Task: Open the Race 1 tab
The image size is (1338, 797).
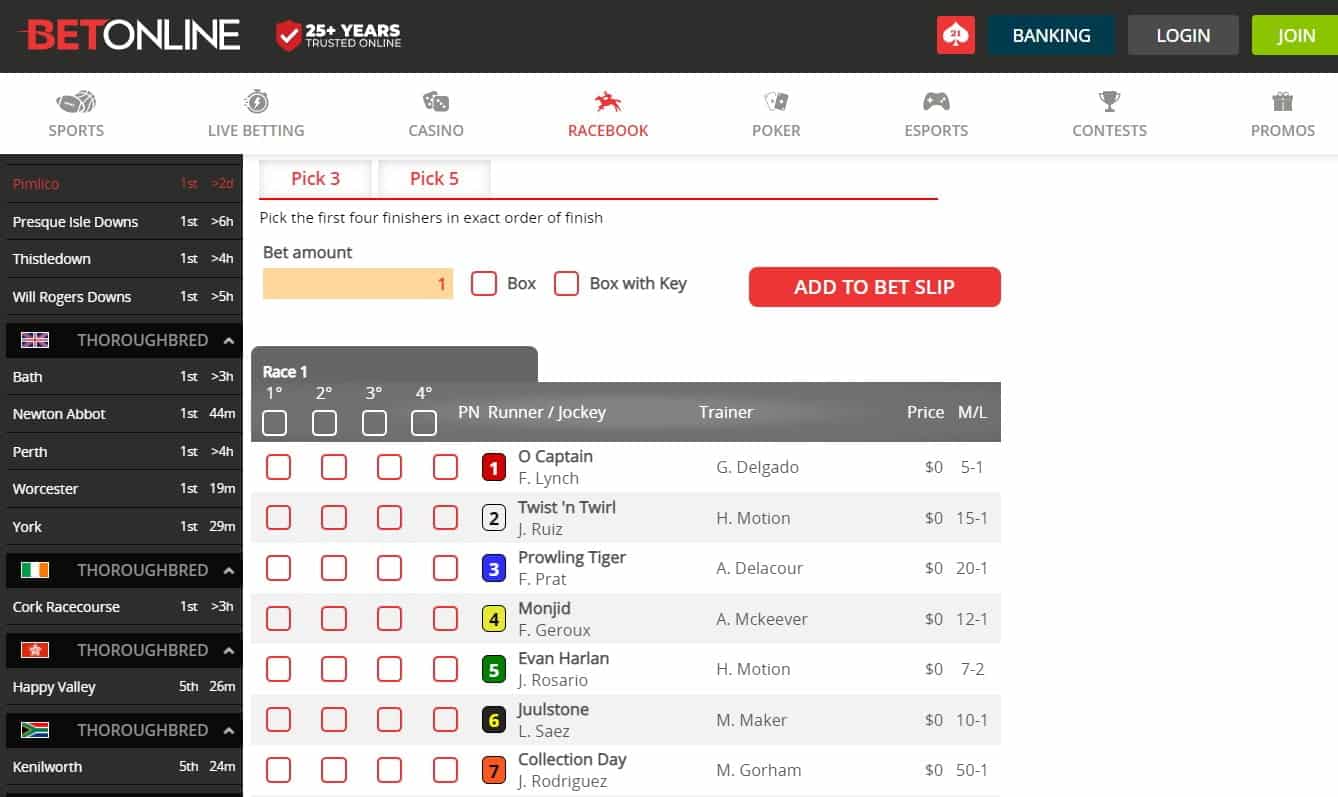Action: point(394,365)
